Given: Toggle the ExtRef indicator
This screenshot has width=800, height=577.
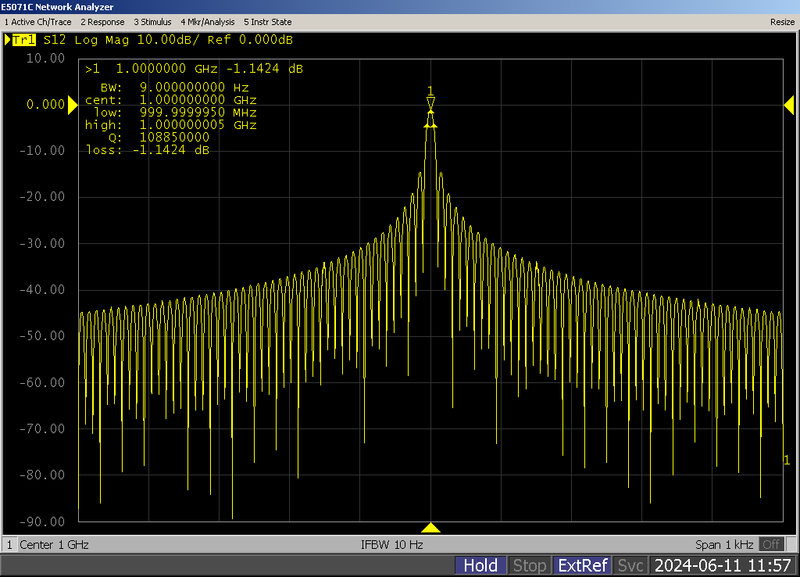Looking at the screenshot, I should (582, 566).
